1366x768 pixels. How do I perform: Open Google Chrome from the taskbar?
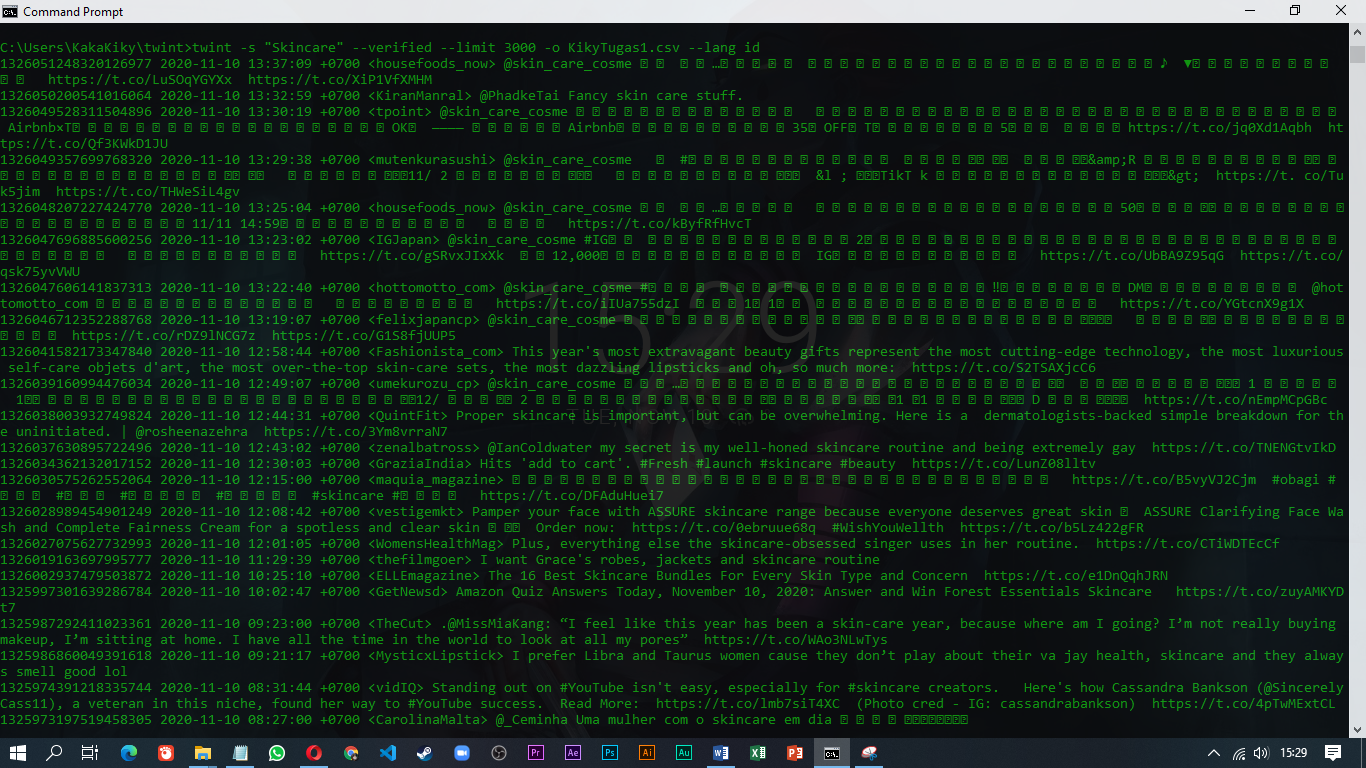[x=351, y=752]
